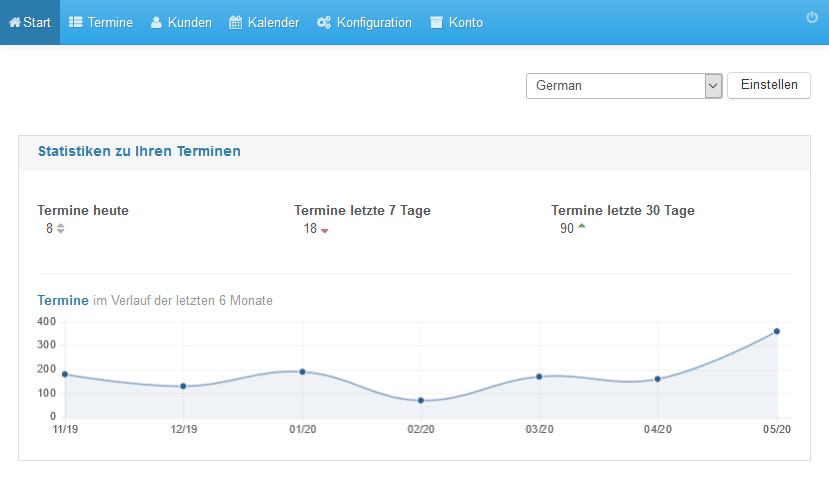Click the power logout icon
The height and width of the screenshot is (483, 829).
[812, 17]
